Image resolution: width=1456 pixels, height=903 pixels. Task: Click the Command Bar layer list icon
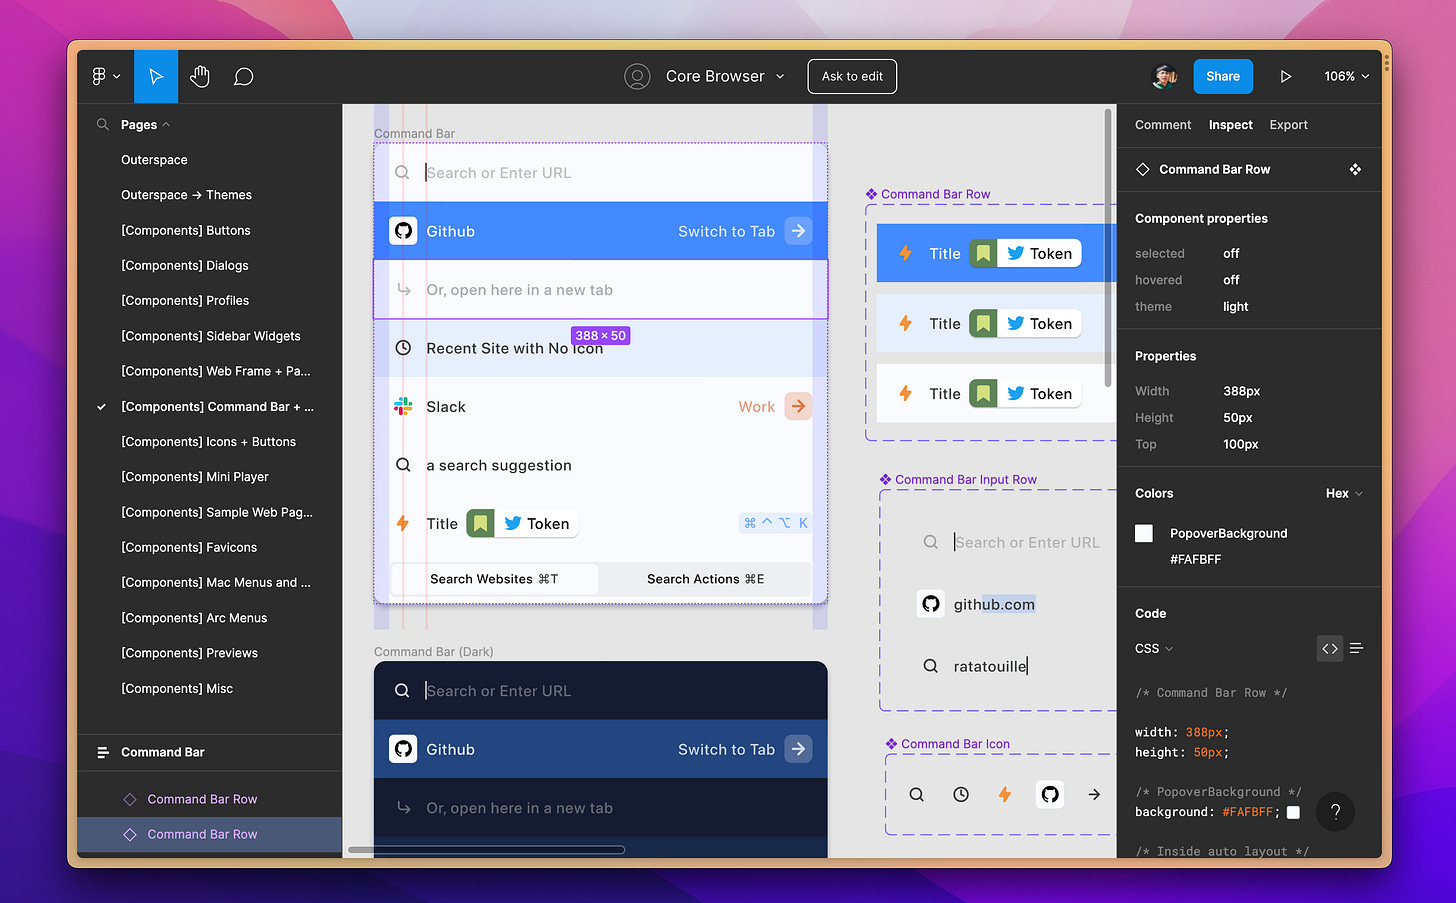point(102,752)
